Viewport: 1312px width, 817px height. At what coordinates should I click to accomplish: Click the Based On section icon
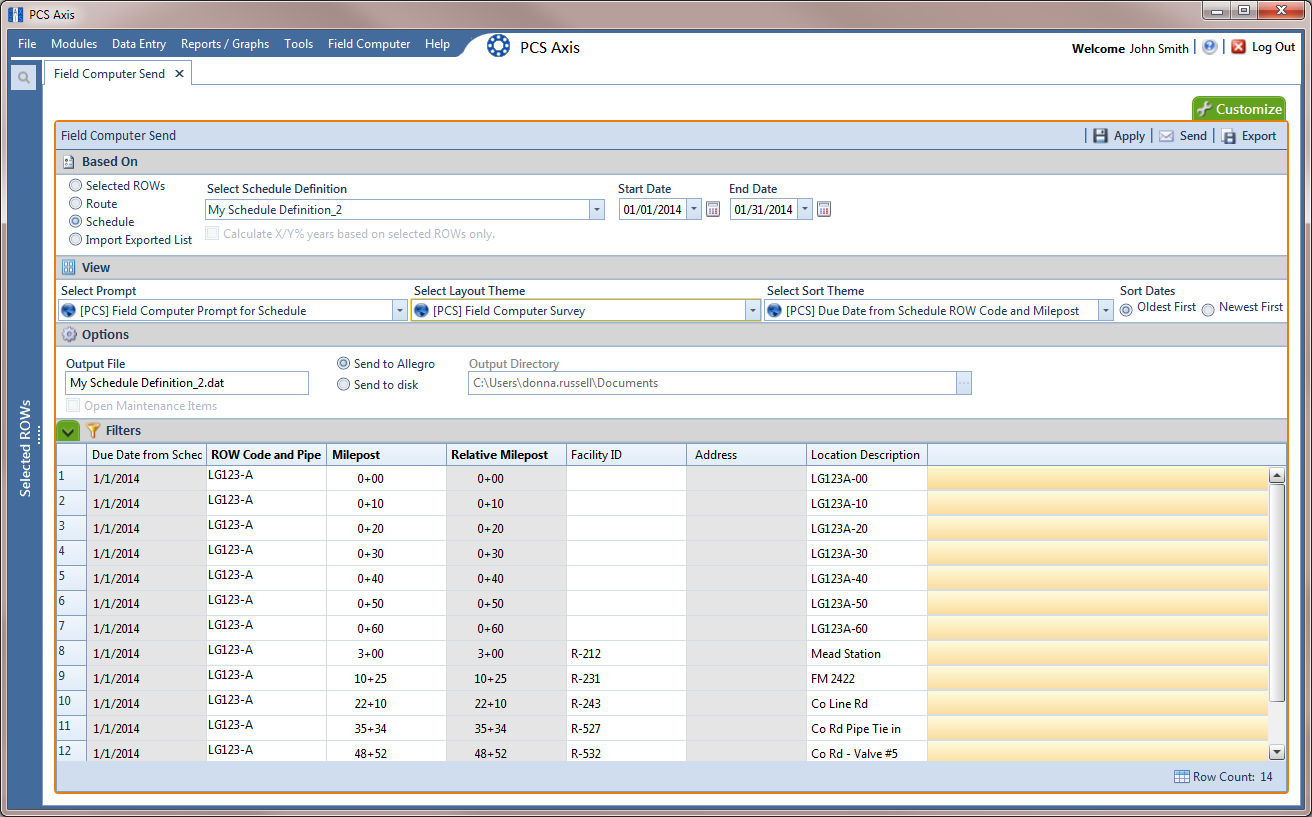69,162
